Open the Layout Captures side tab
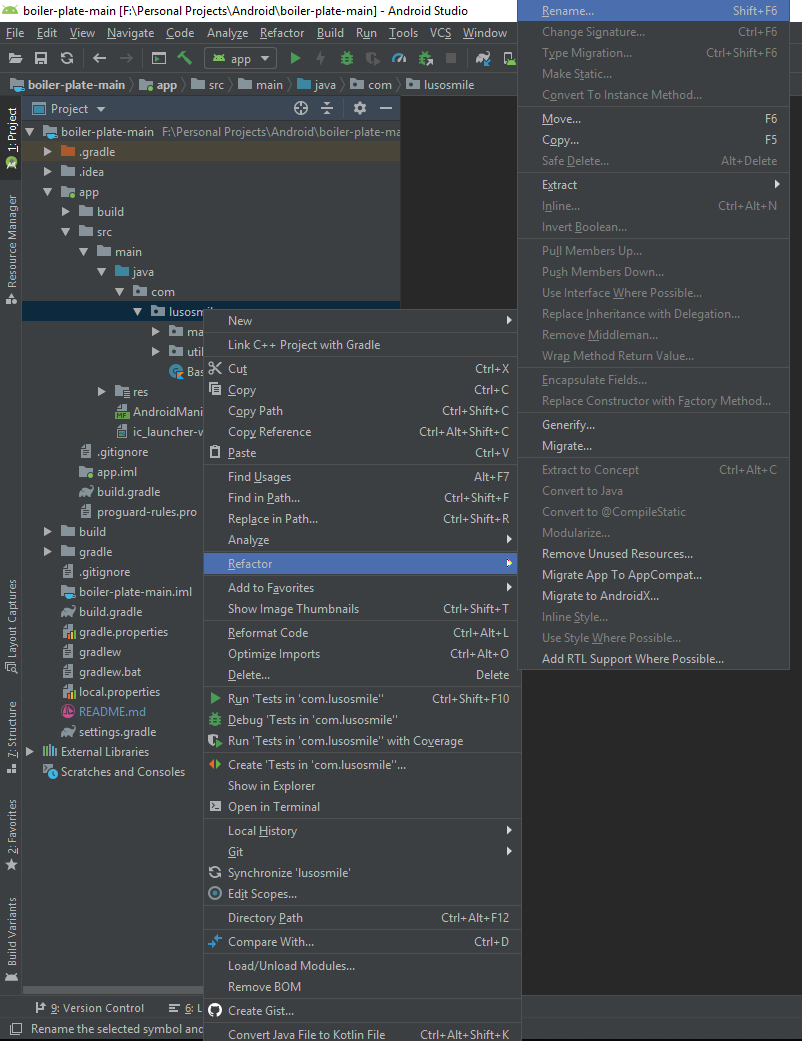Viewport: 802px width, 1041px height. point(11,627)
